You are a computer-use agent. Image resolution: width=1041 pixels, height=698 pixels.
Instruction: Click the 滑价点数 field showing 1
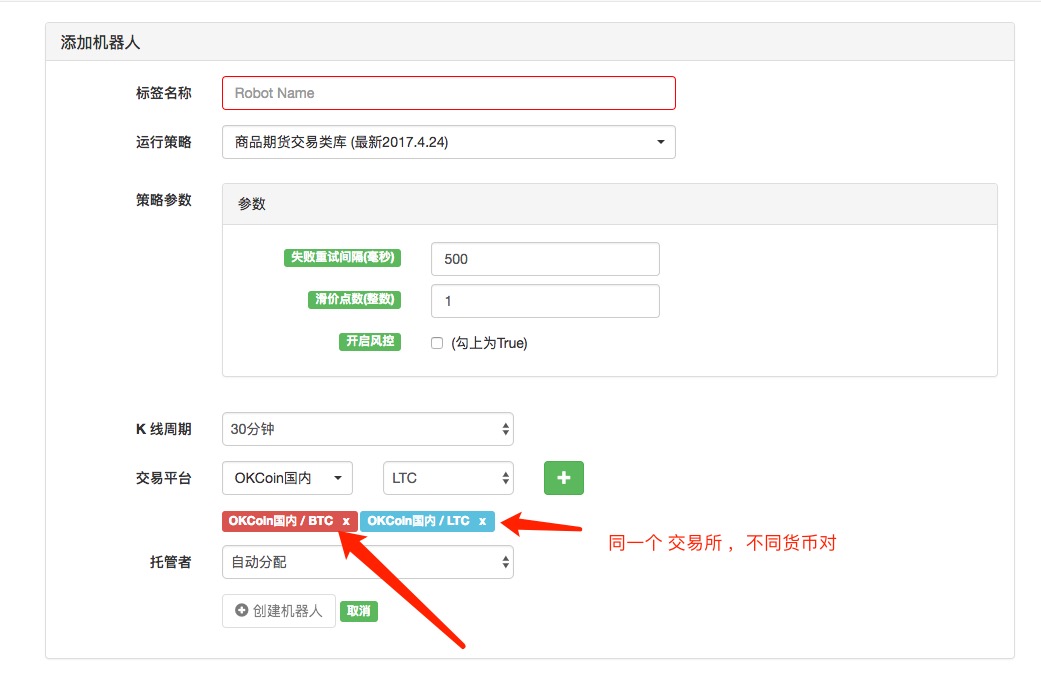545,301
